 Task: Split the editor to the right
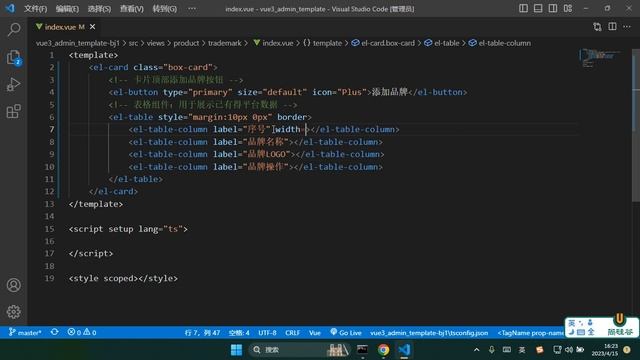[x=612, y=27]
